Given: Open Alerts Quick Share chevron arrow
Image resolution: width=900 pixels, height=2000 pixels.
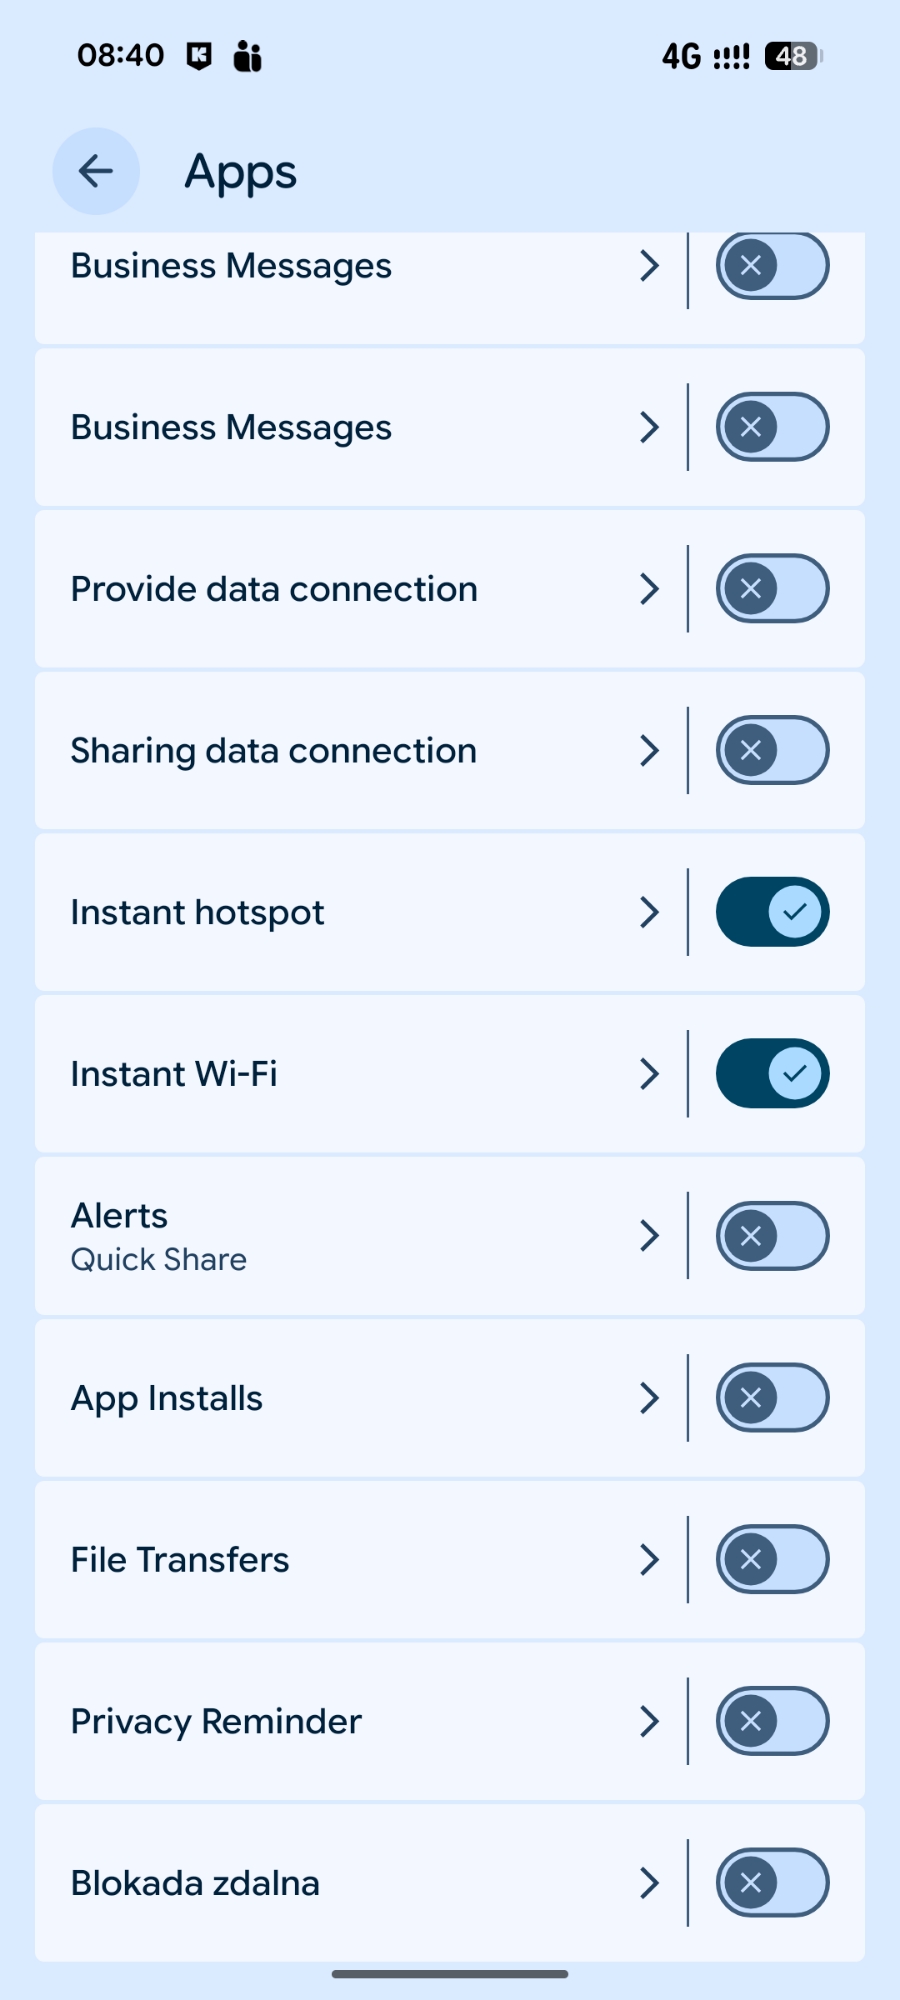Looking at the screenshot, I should [650, 1236].
